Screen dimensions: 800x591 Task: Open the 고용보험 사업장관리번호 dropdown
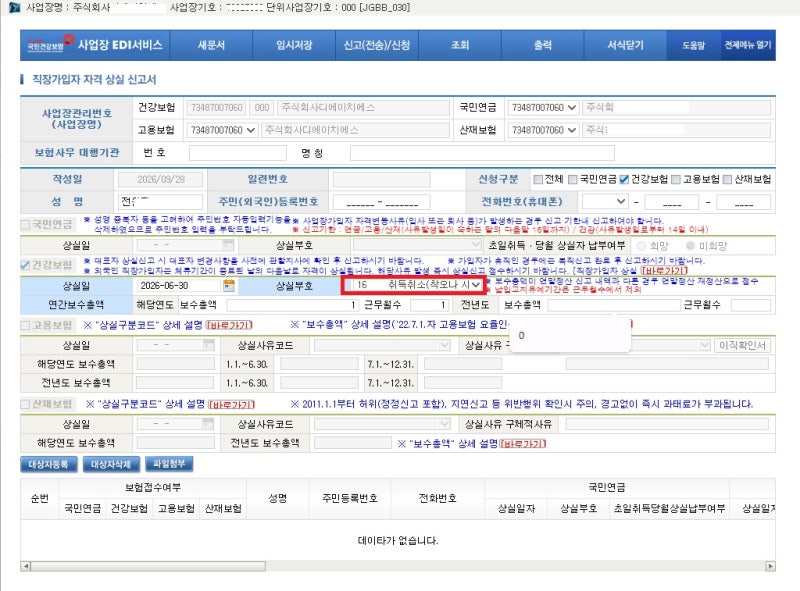[x=222, y=130]
